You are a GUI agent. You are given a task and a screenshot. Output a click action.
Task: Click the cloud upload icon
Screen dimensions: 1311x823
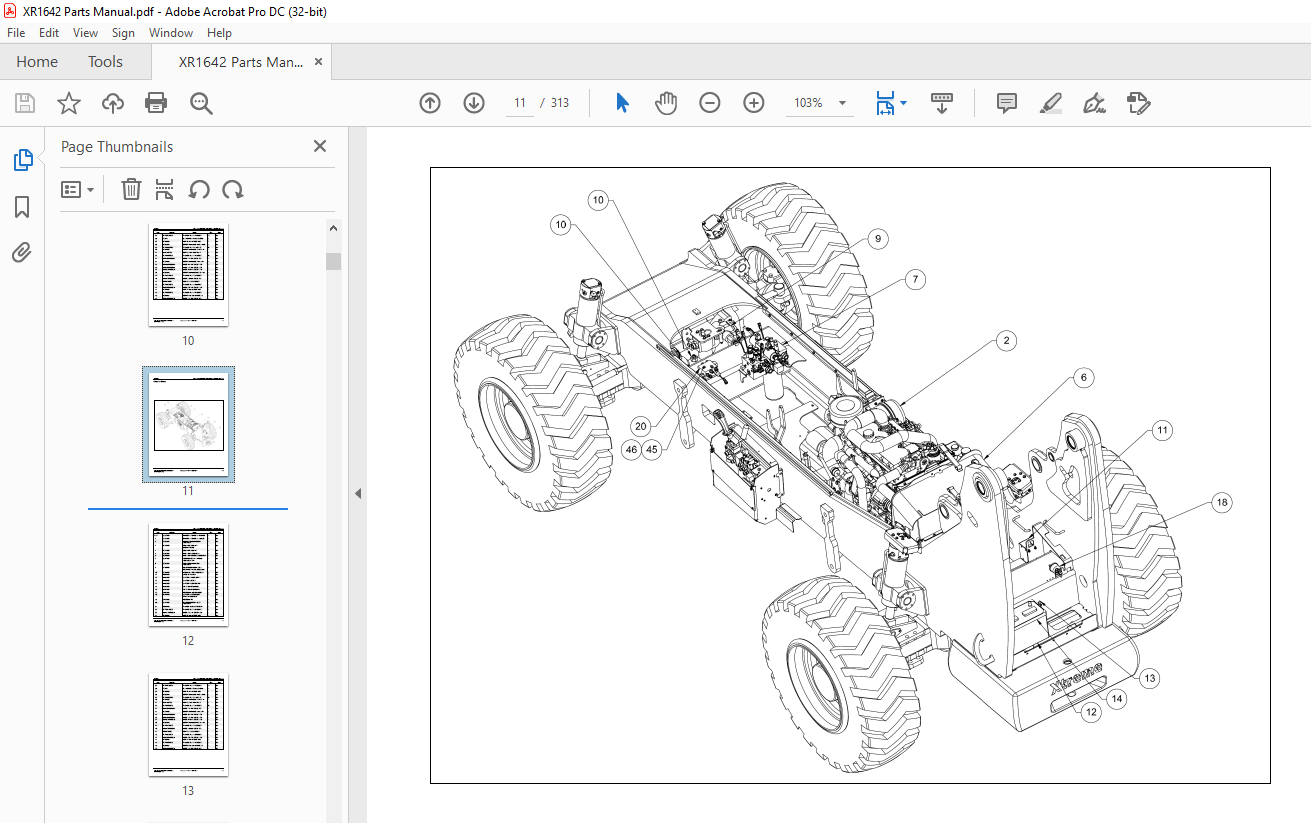coord(113,103)
